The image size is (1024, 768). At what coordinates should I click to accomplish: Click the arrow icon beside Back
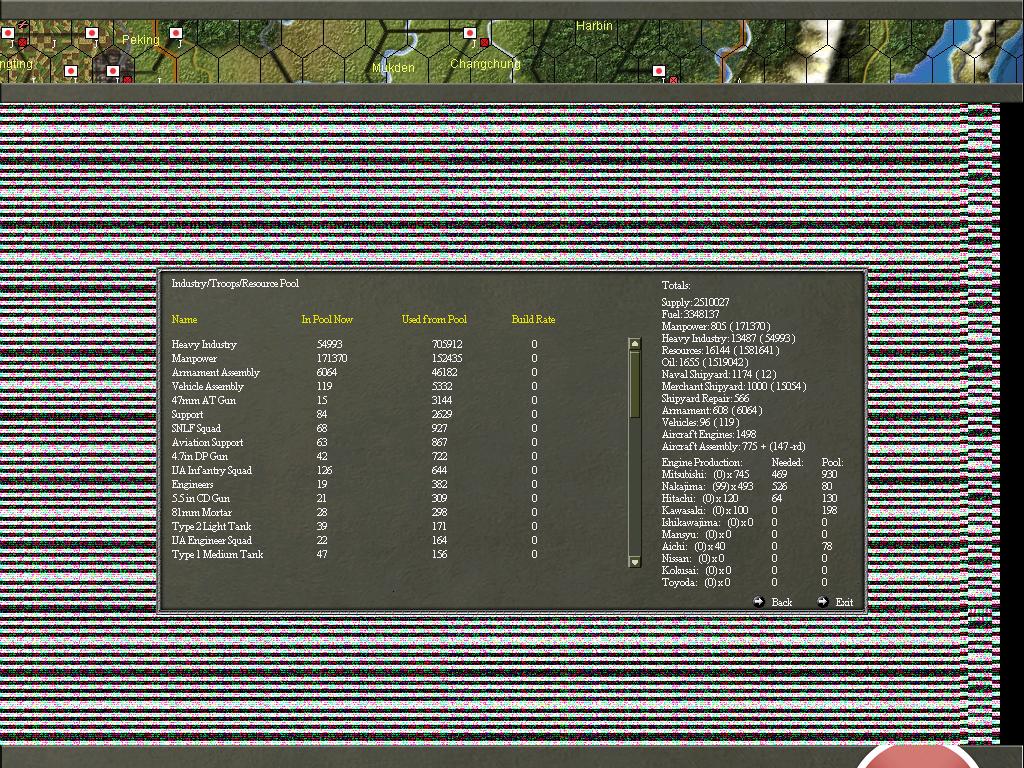pos(760,602)
